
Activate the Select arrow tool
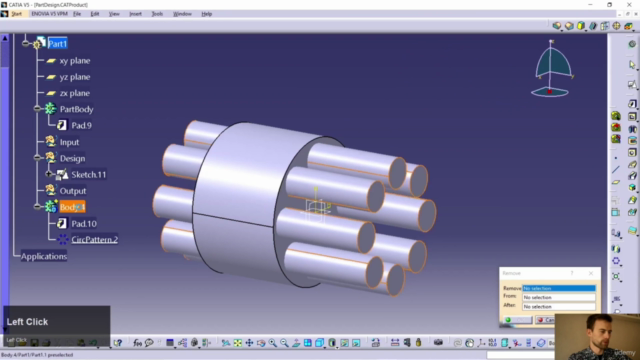tap(632, 65)
